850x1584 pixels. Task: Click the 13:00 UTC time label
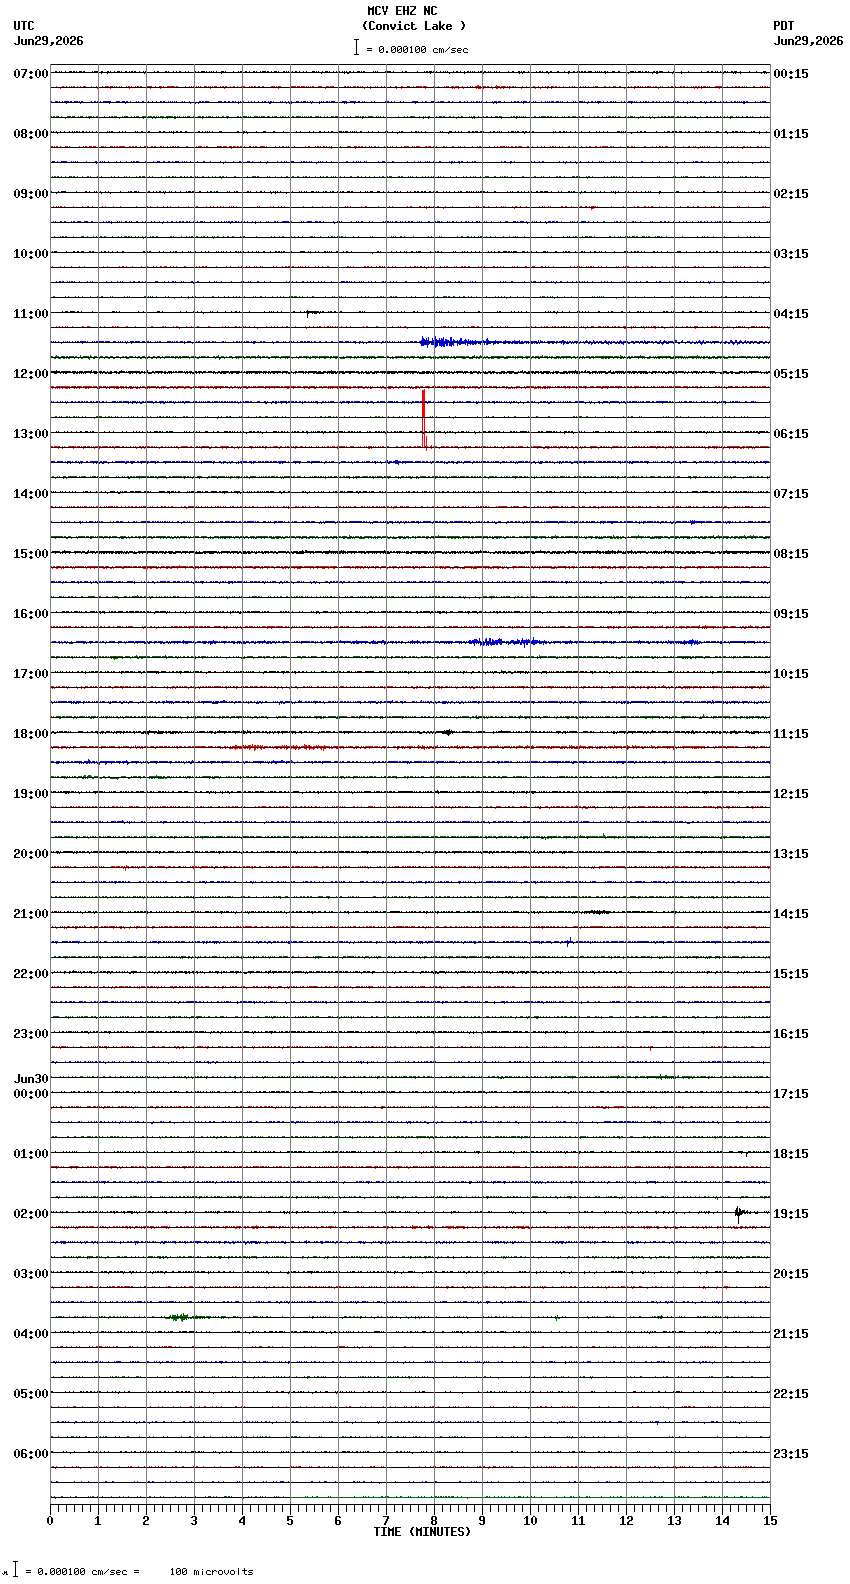(x=31, y=434)
